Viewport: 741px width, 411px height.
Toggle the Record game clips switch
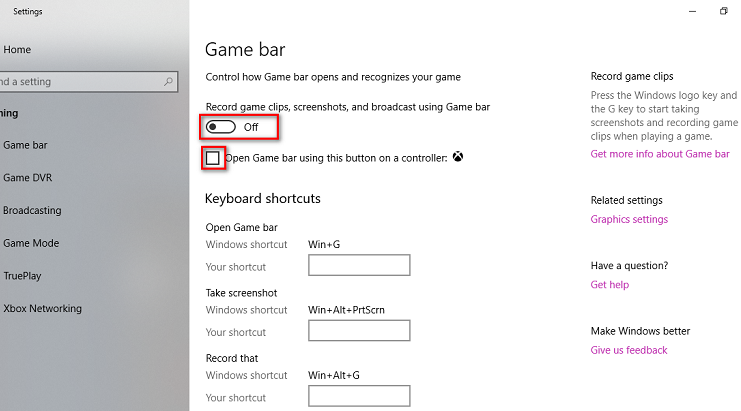[221, 127]
